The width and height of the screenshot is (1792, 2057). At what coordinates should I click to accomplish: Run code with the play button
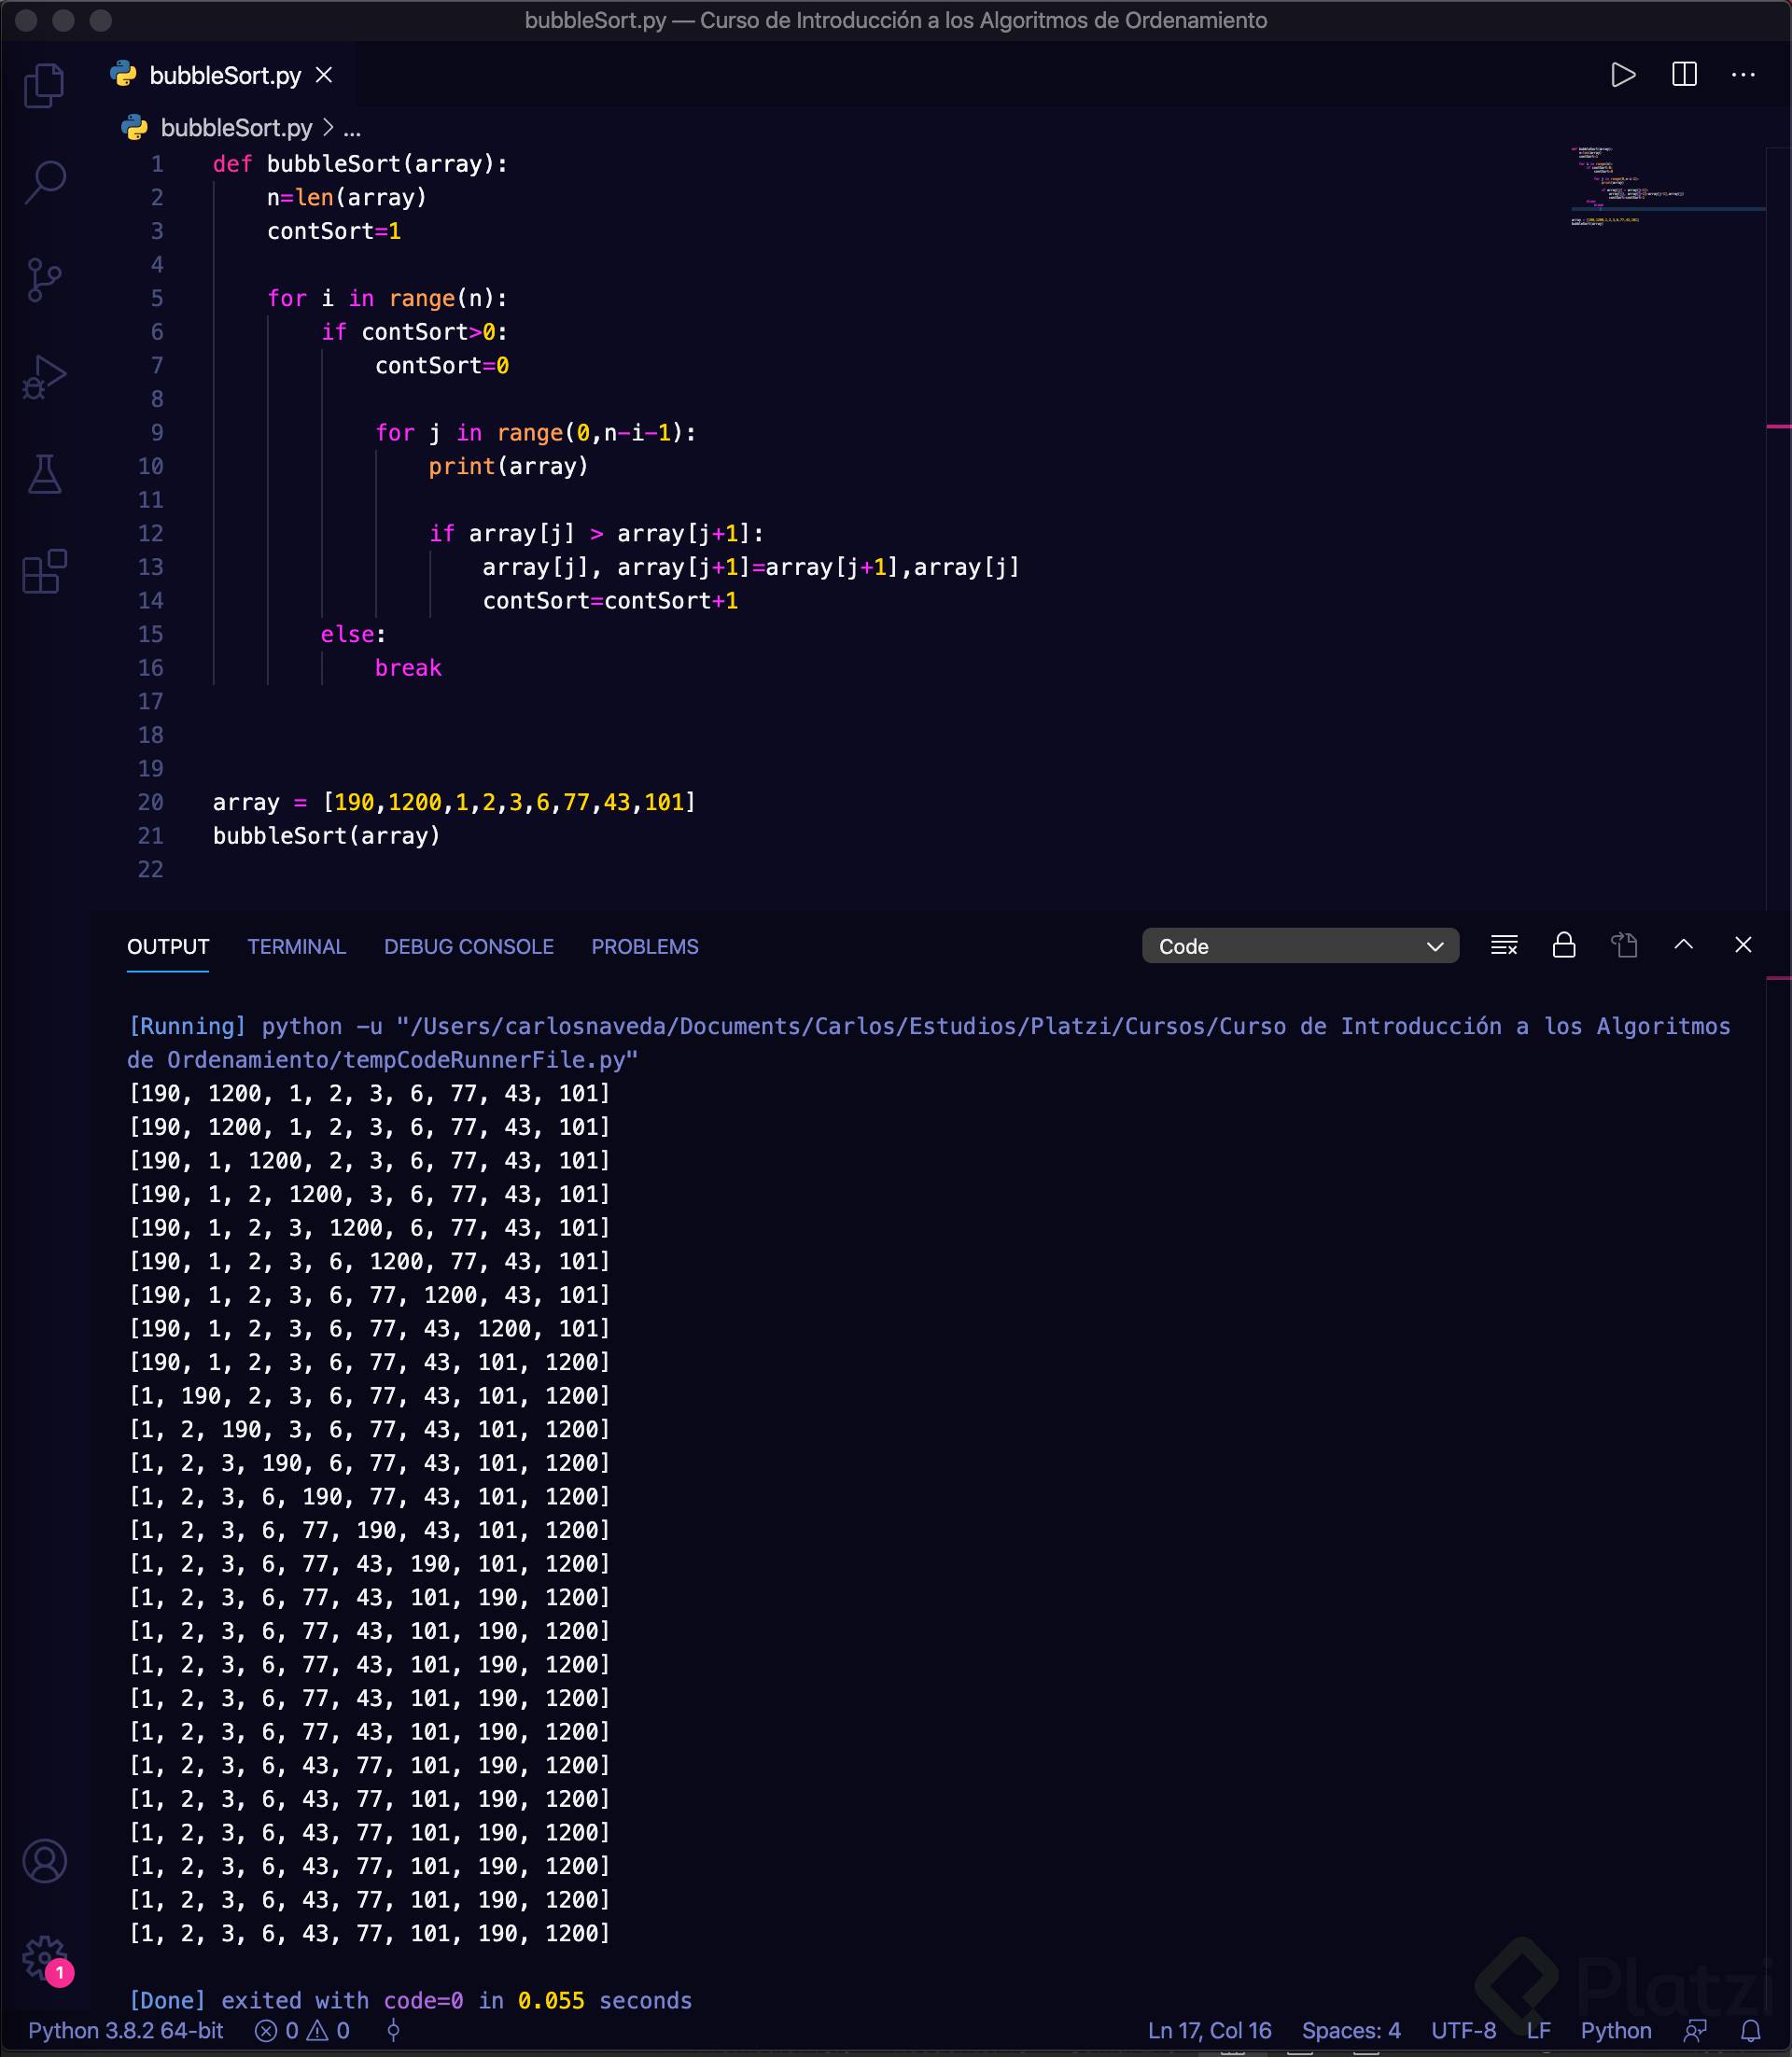[1623, 75]
